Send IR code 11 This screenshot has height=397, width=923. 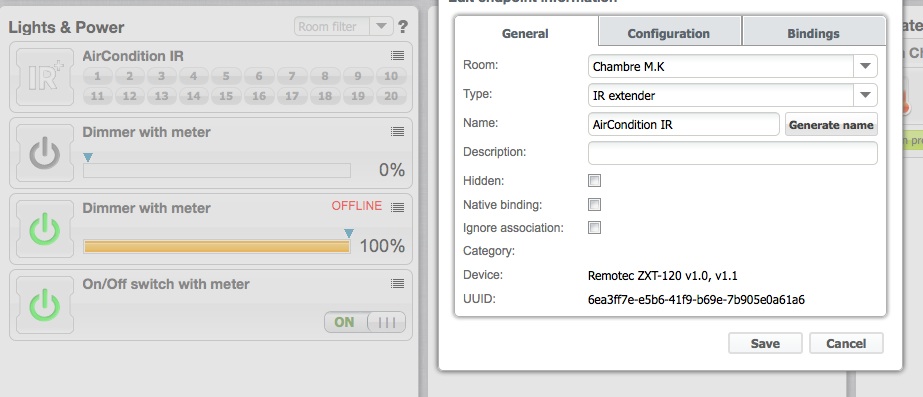click(98, 96)
